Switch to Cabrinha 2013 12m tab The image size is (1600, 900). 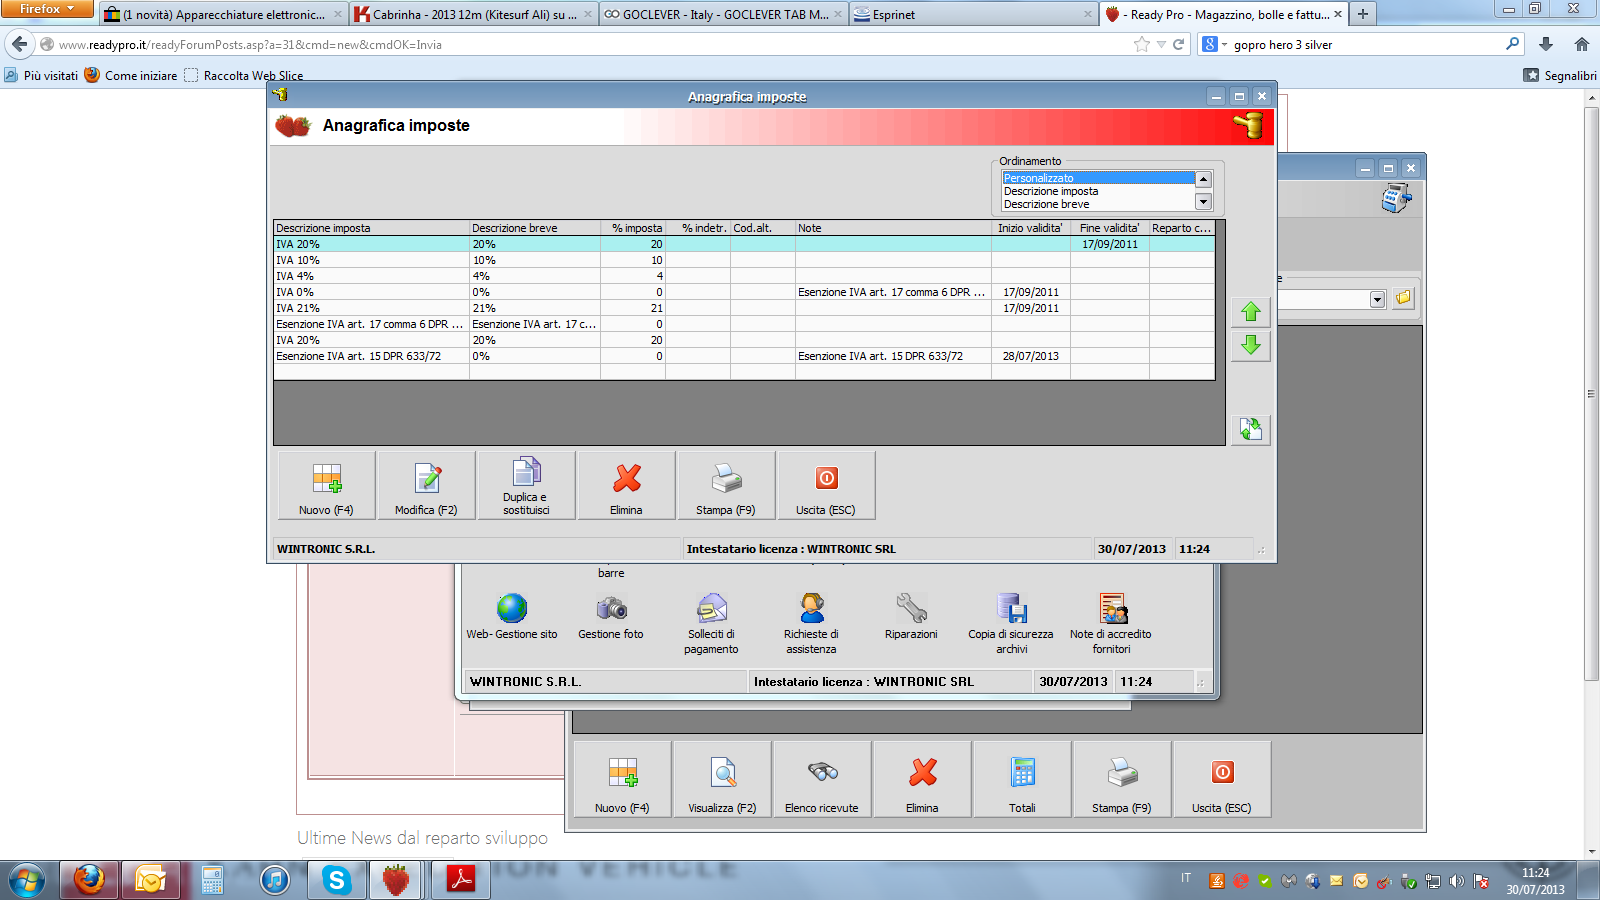point(473,14)
